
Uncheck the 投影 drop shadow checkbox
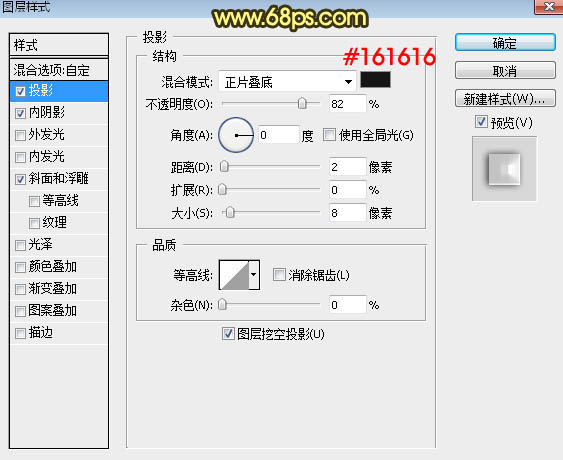coord(20,91)
